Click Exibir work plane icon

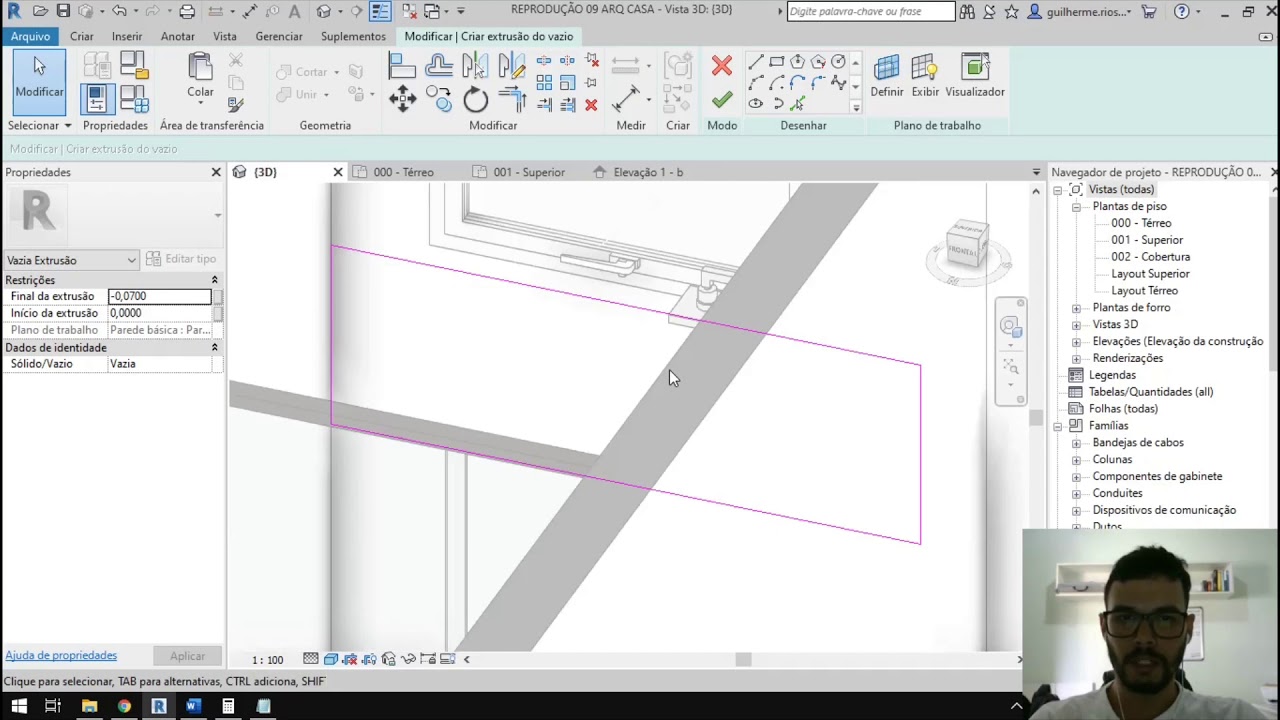(925, 76)
